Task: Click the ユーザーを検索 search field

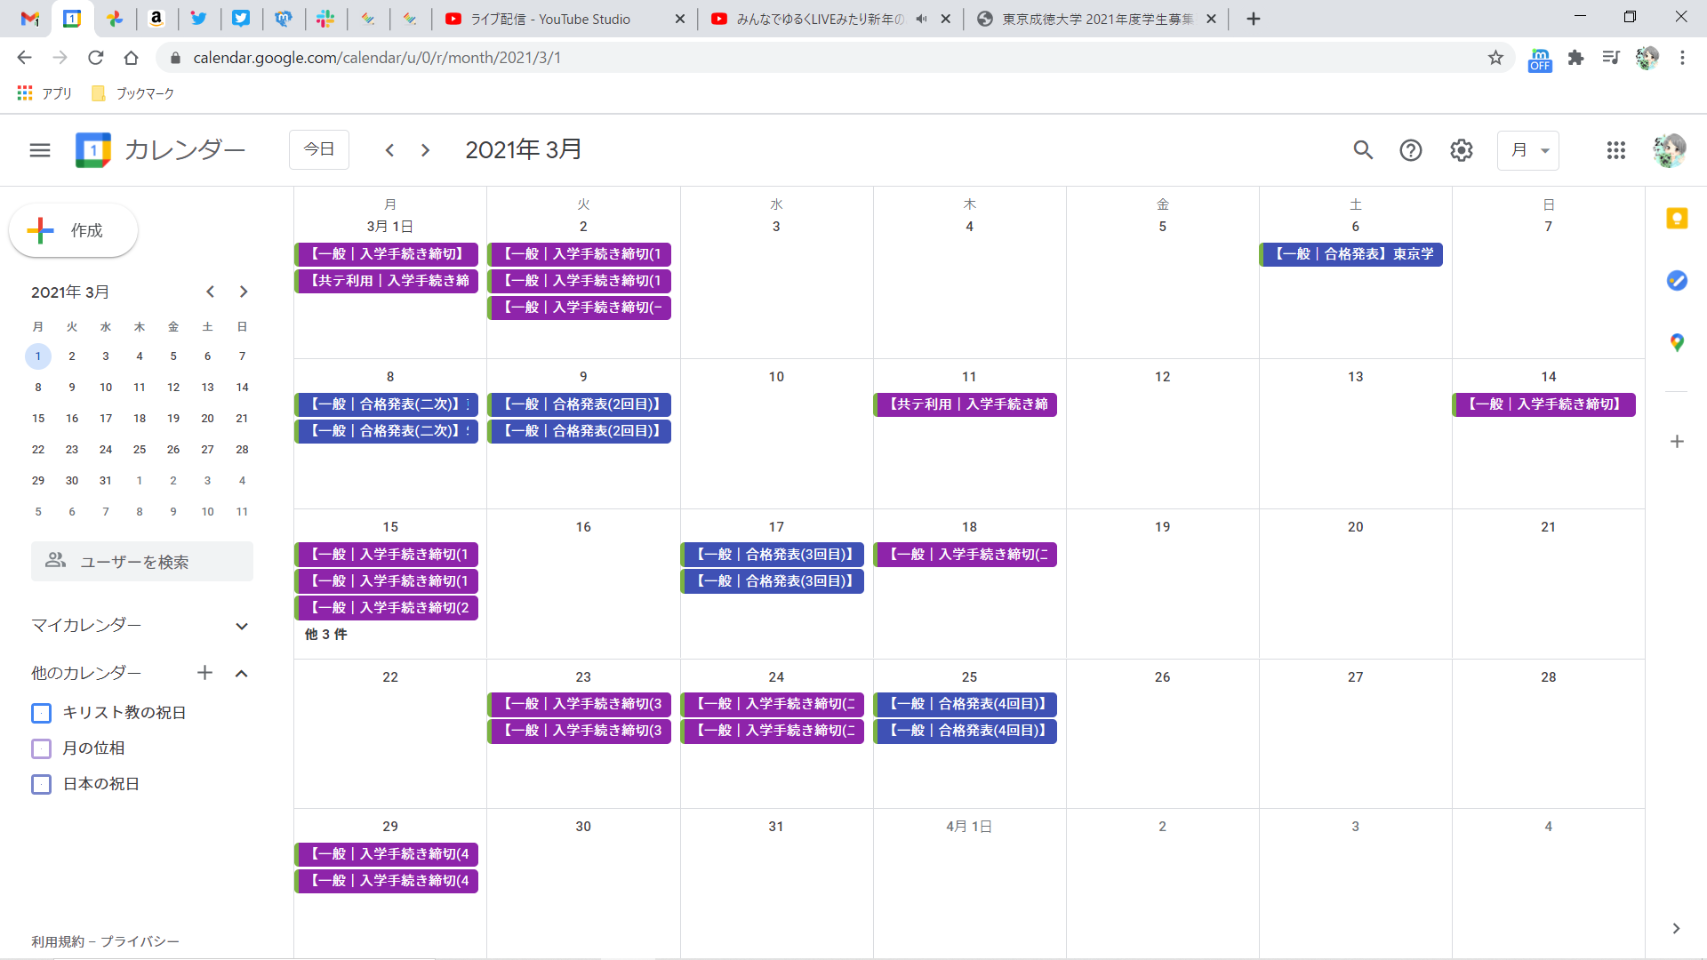Action: (x=142, y=562)
